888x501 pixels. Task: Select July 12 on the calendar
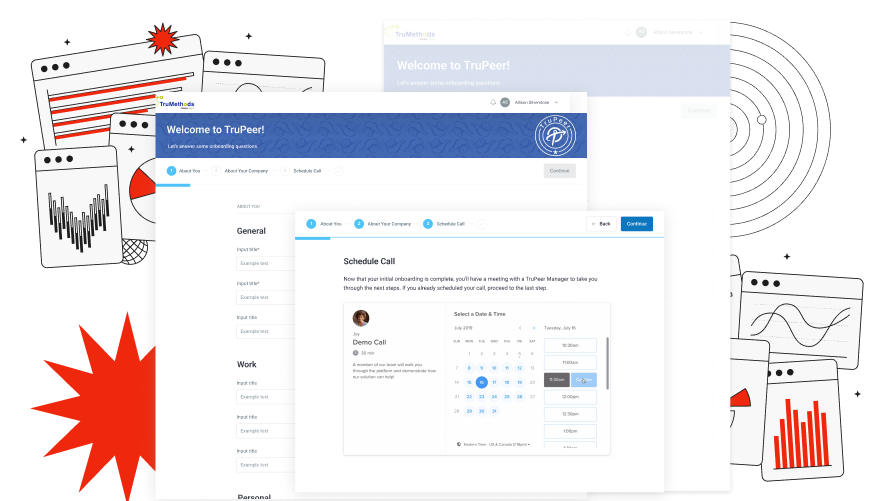pos(519,368)
